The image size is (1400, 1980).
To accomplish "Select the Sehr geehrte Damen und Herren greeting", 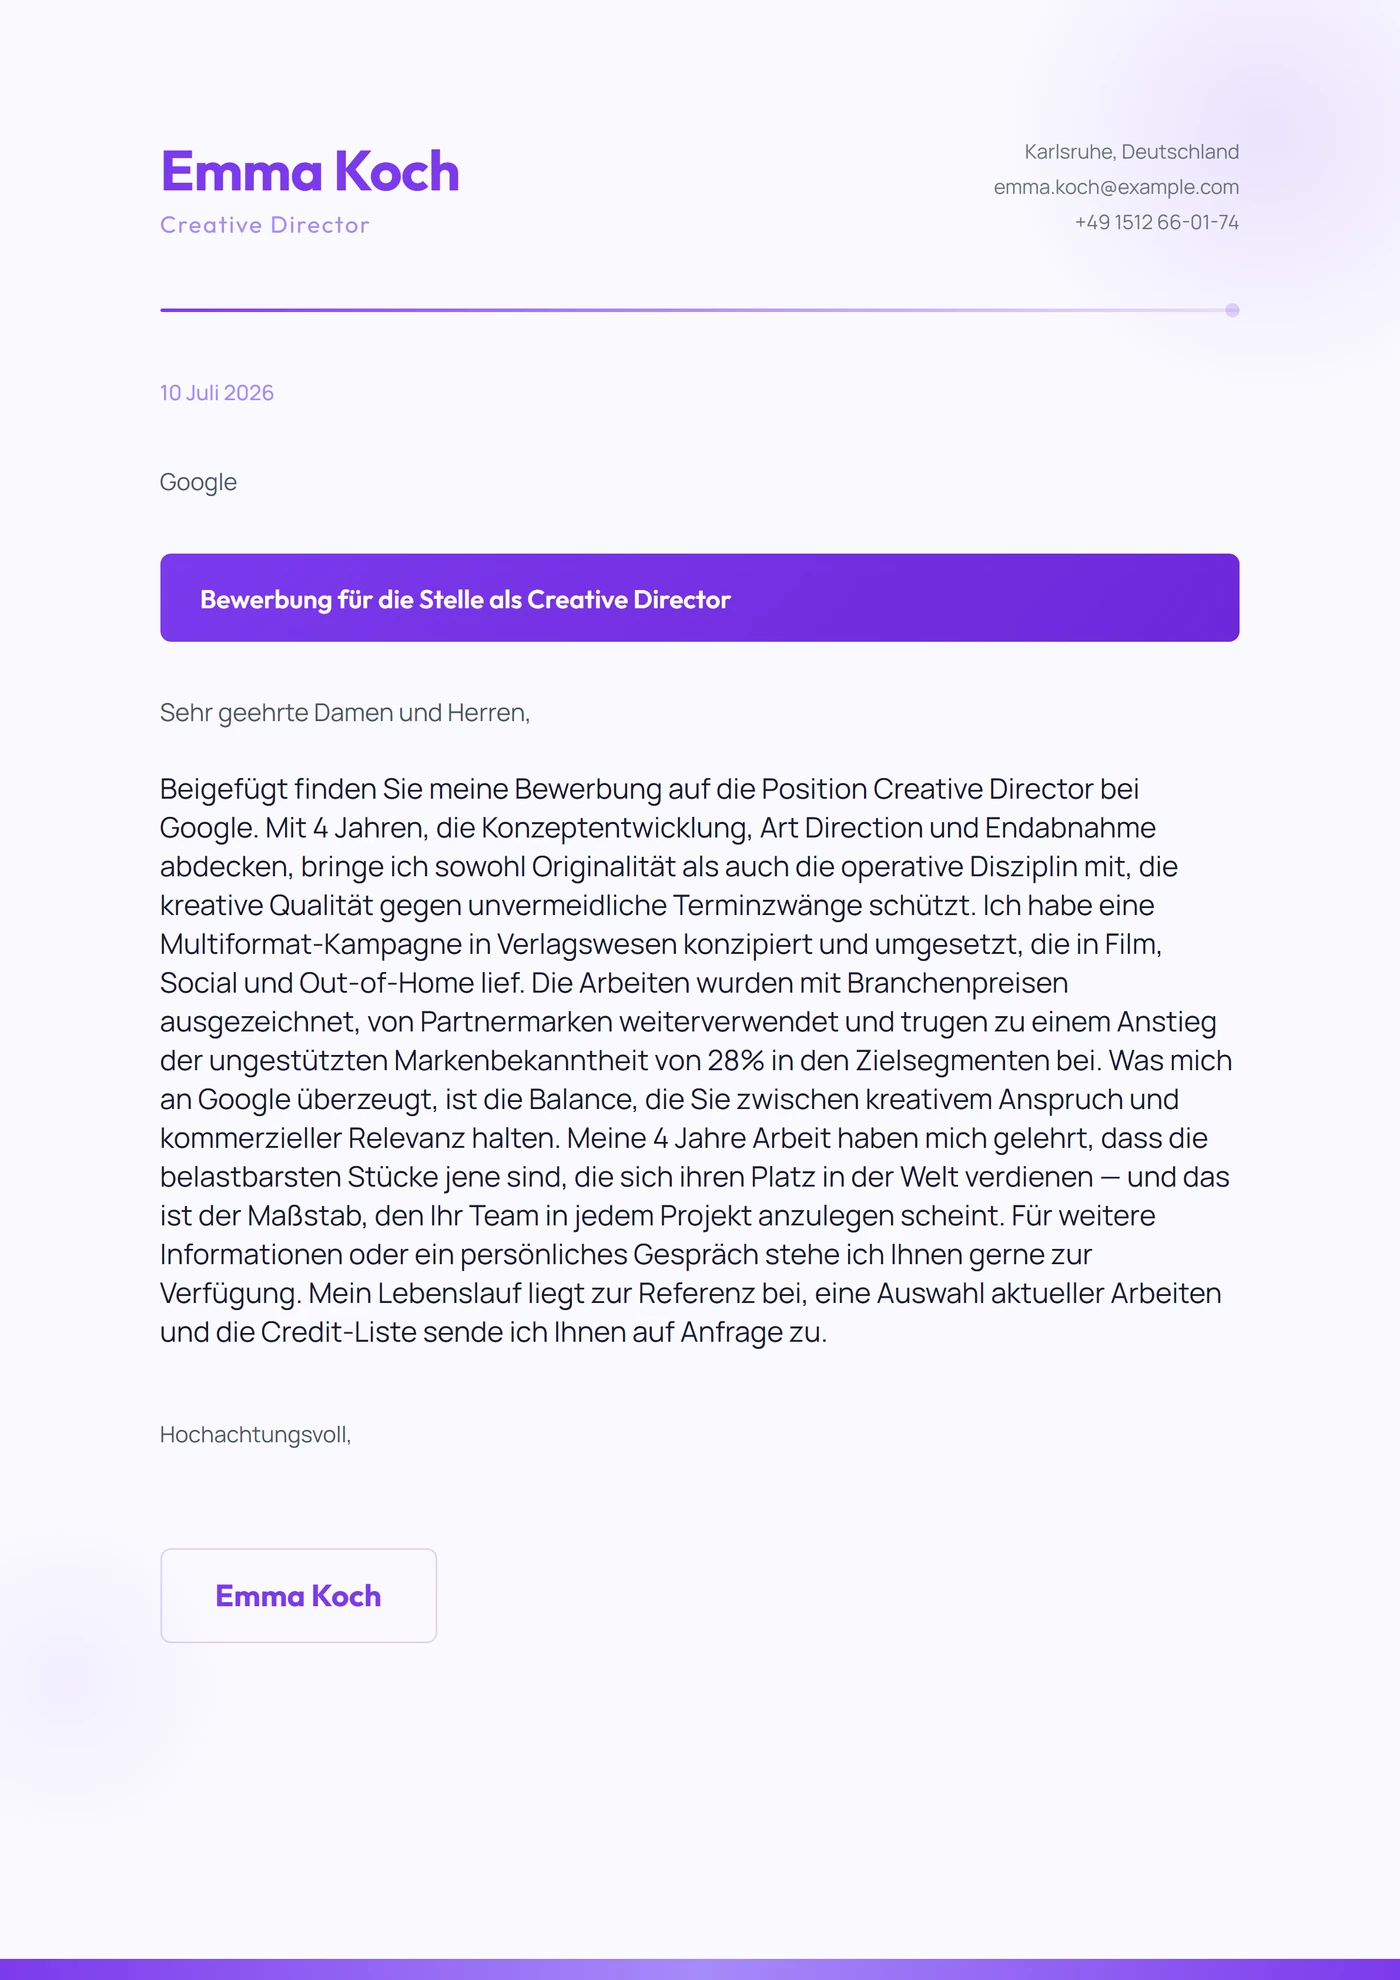I will click(345, 713).
